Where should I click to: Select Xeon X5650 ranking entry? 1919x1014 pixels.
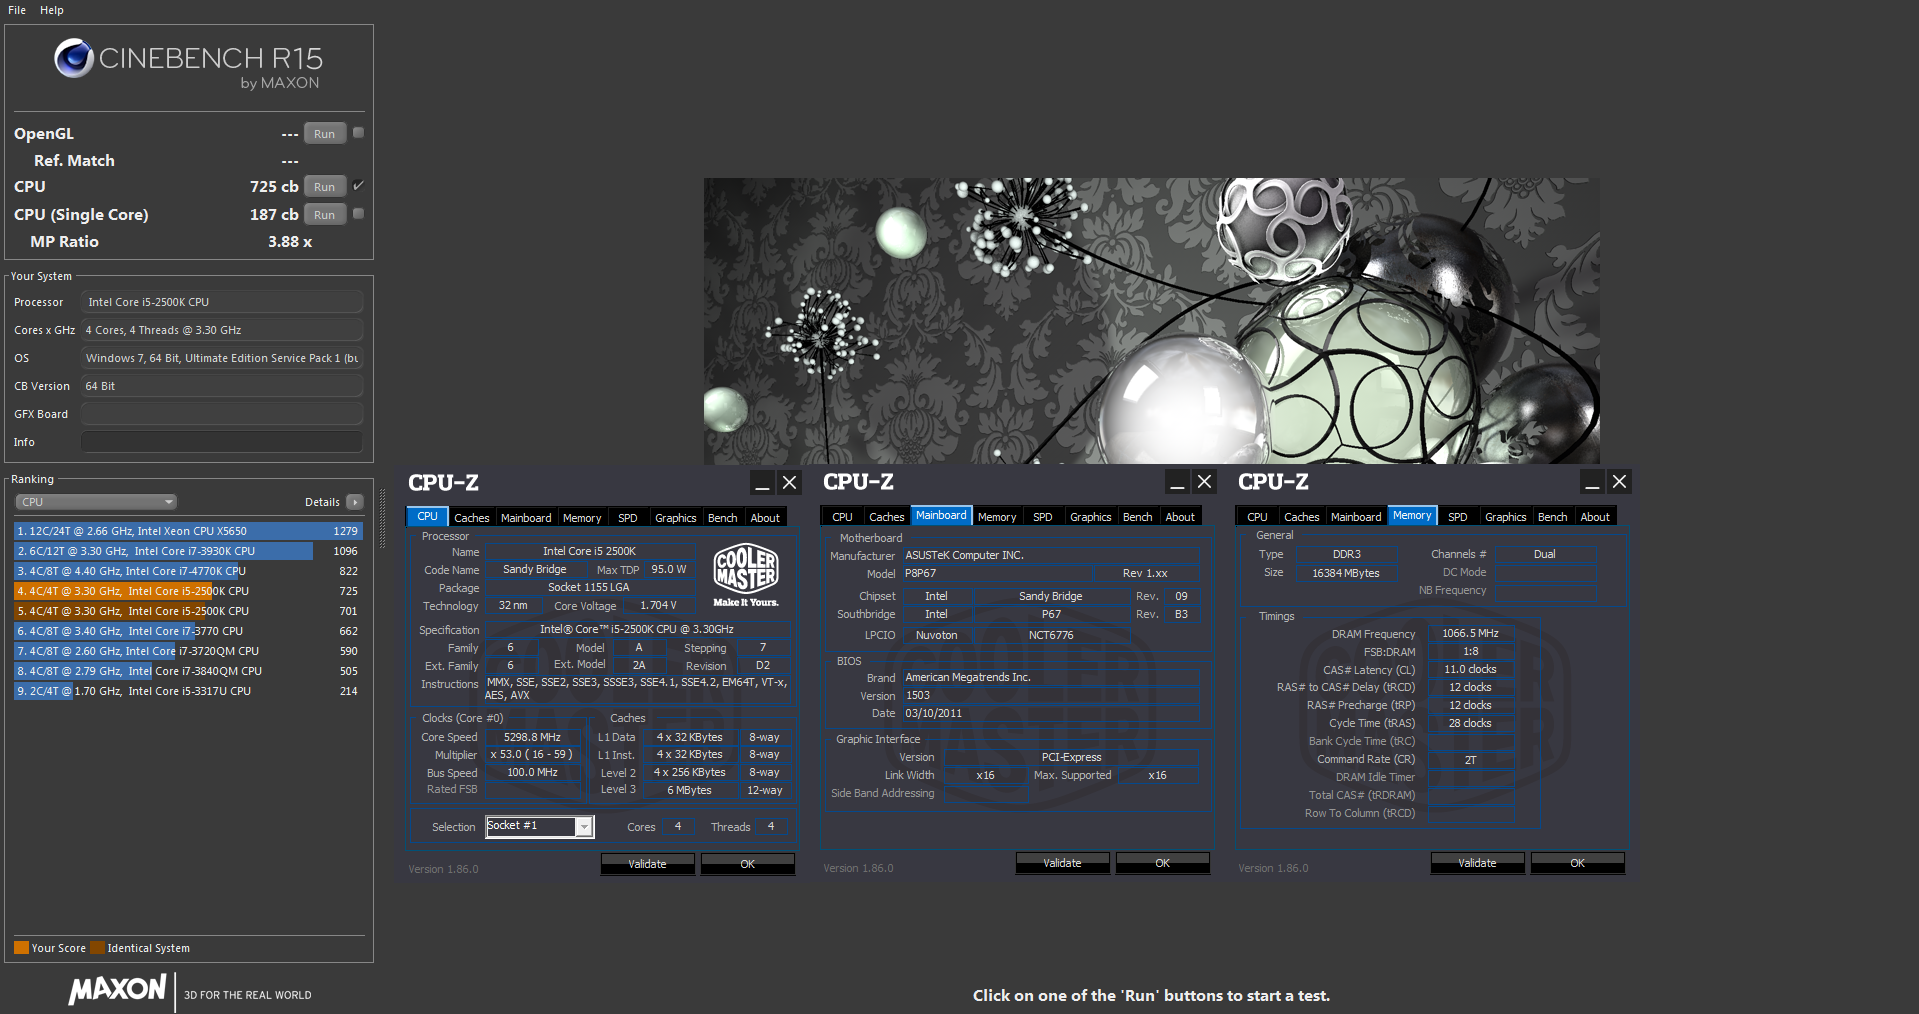point(188,531)
